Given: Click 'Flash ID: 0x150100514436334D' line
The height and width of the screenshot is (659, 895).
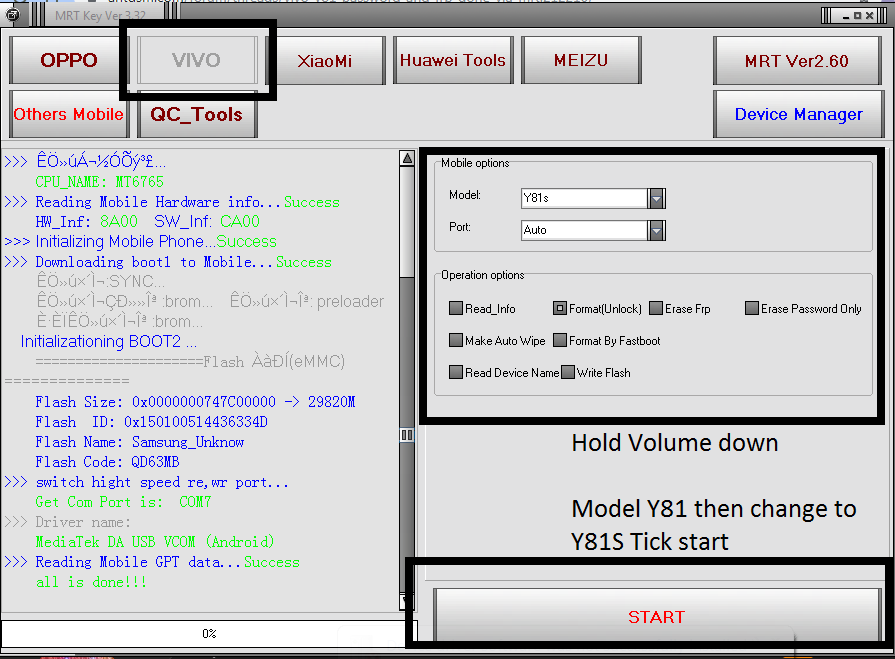Looking at the screenshot, I should point(151,422).
